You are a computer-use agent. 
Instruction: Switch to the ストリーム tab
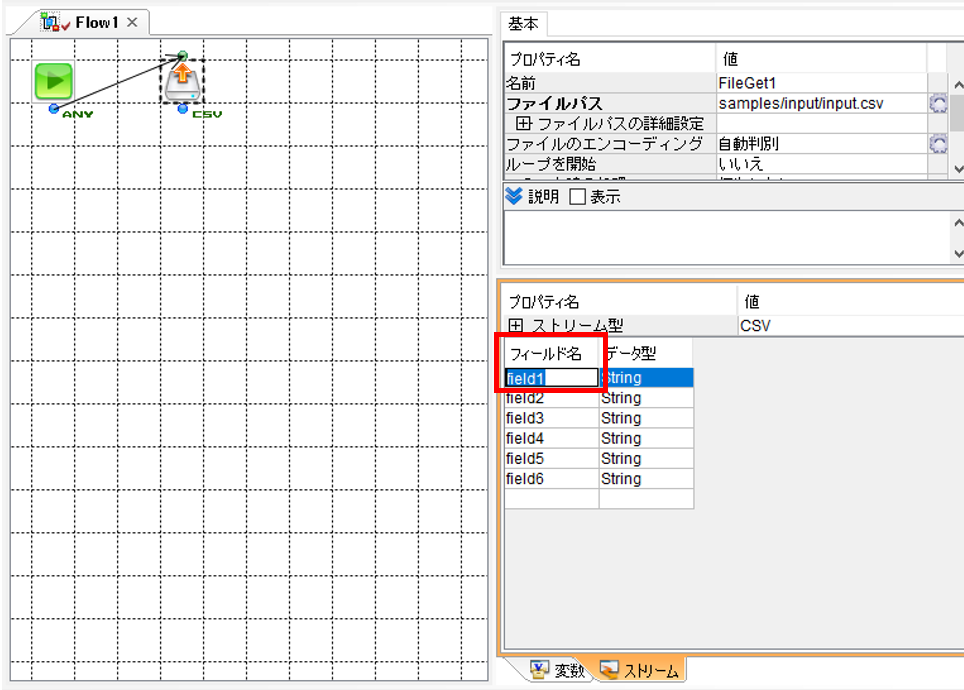click(639, 670)
